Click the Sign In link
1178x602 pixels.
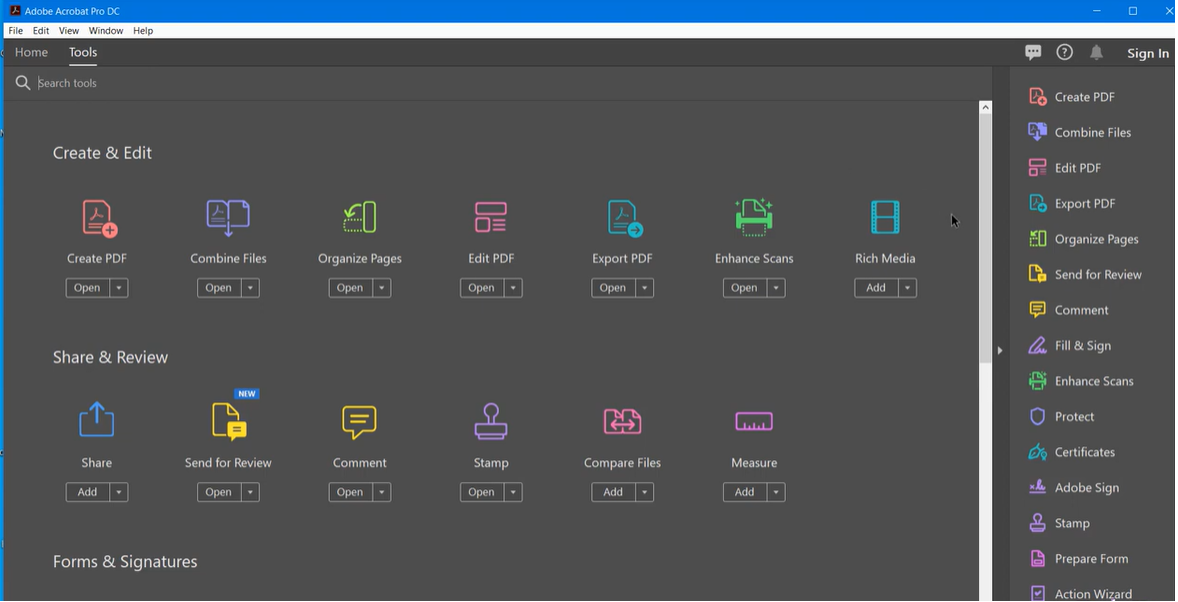(x=1148, y=53)
